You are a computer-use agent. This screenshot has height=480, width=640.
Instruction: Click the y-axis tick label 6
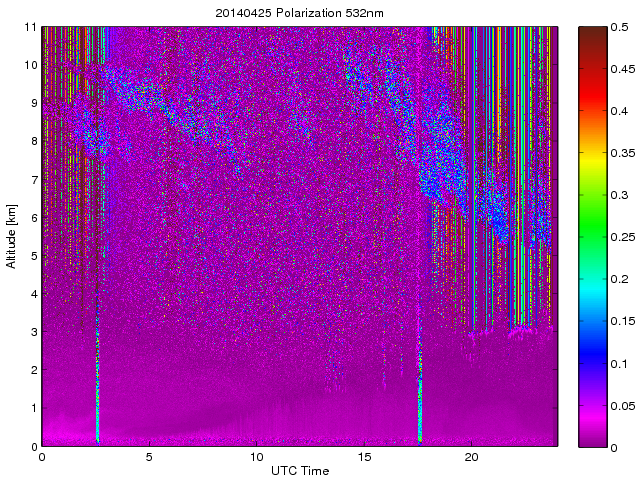(x=33, y=218)
